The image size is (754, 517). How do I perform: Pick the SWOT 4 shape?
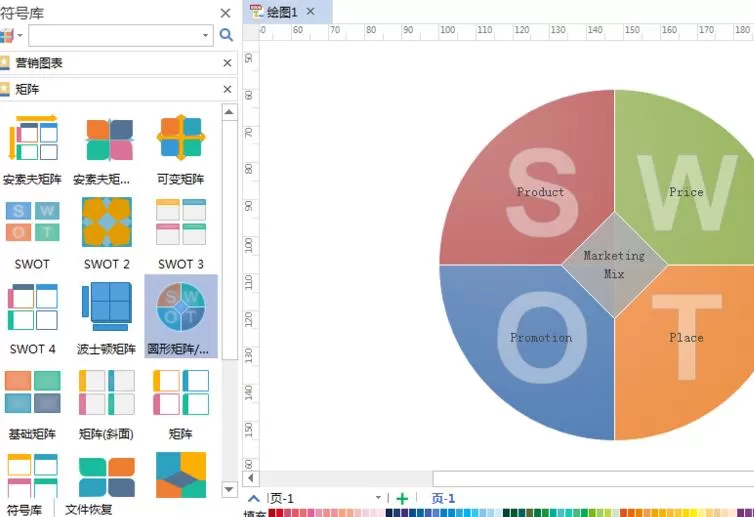(32, 307)
